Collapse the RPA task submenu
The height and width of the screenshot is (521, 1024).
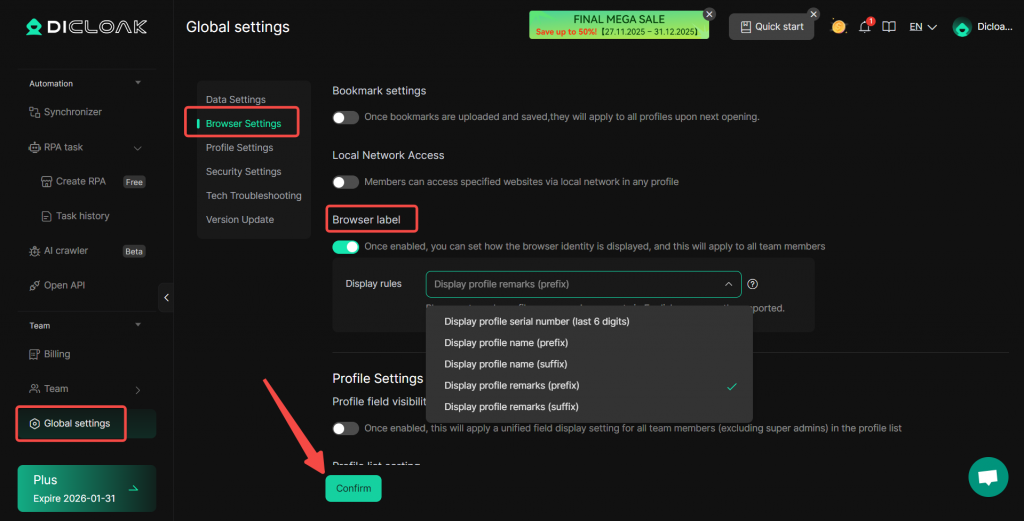pos(138,148)
